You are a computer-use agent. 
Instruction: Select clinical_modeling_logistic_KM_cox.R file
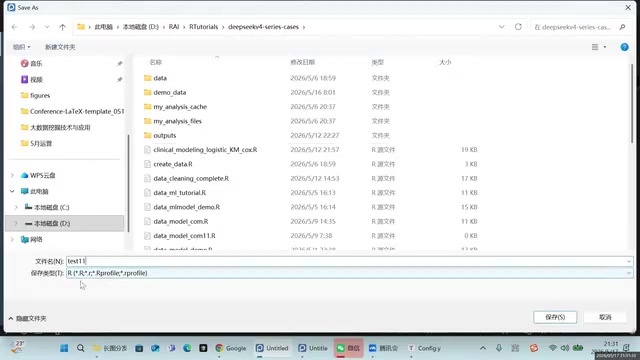205,150
